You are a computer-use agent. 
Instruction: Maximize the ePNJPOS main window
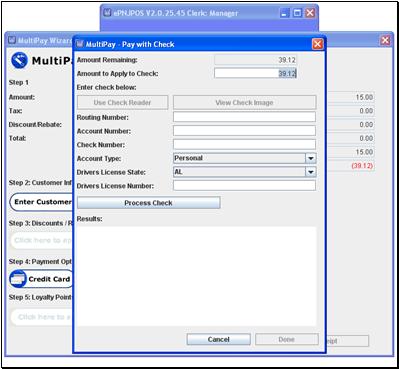[297, 13]
